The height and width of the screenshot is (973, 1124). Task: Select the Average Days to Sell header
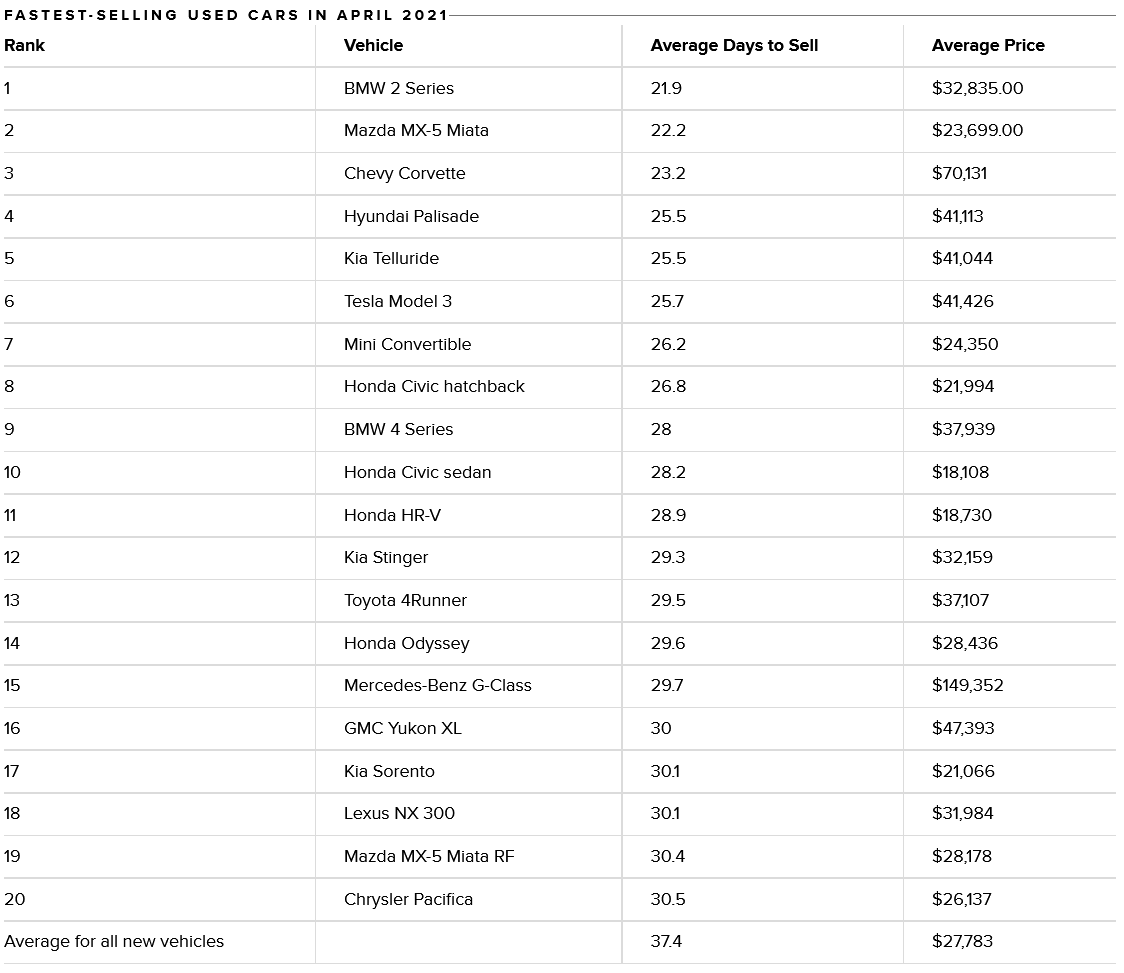(x=734, y=45)
